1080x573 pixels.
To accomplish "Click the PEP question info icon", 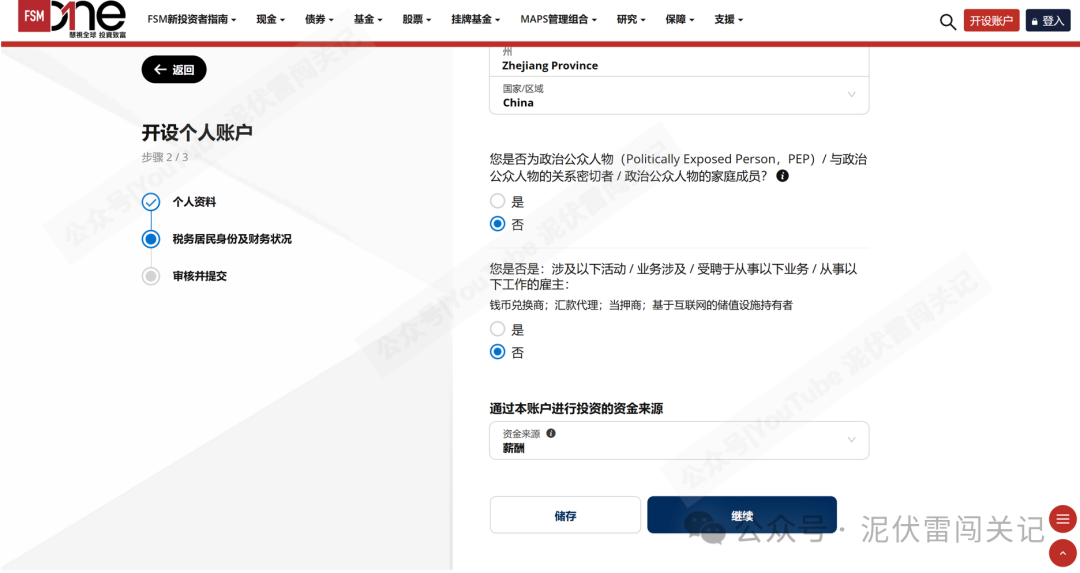I will (x=782, y=176).
